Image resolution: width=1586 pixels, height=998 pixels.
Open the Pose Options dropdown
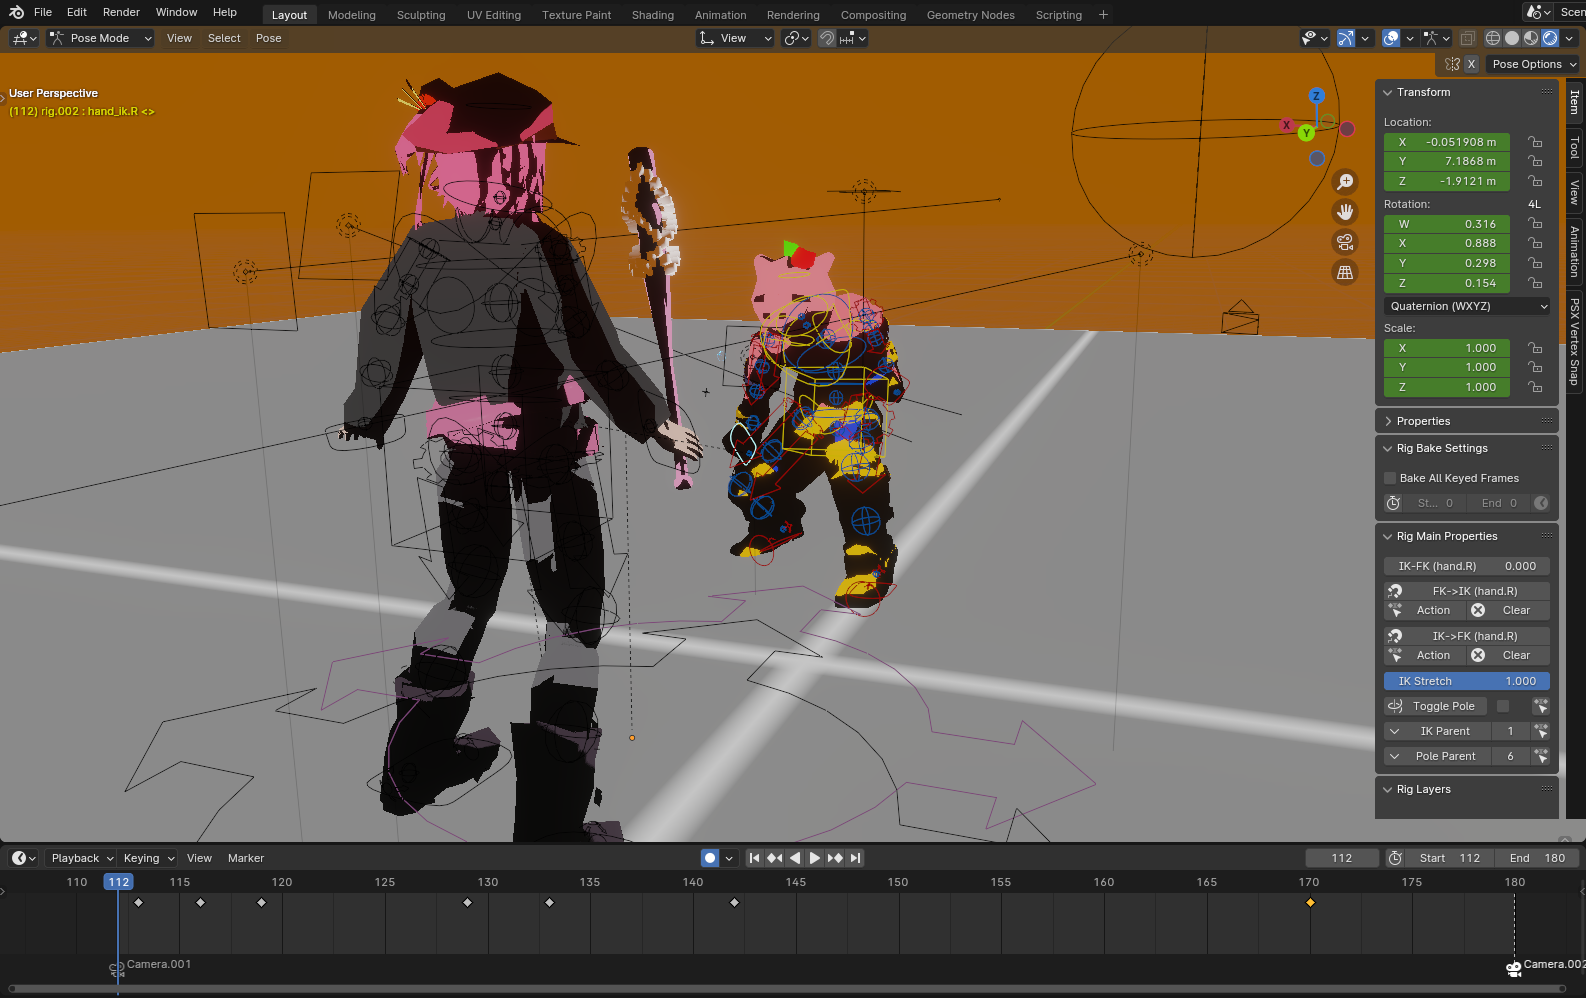(x=1533, y=64)
